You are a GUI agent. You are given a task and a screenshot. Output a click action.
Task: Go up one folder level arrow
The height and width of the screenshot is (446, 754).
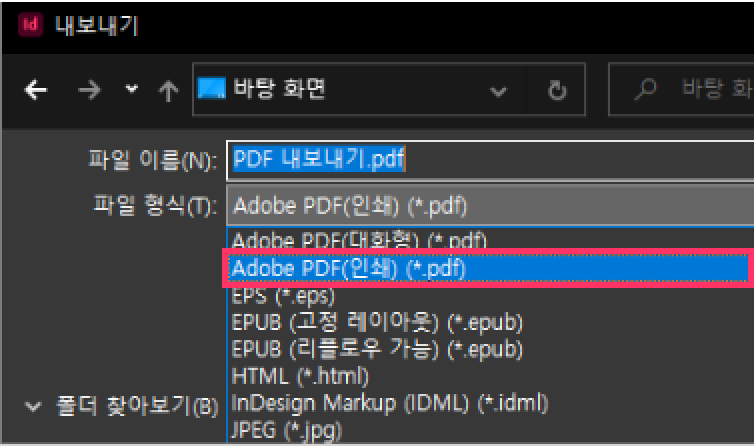pyautogui.click(x=168, y=90)
